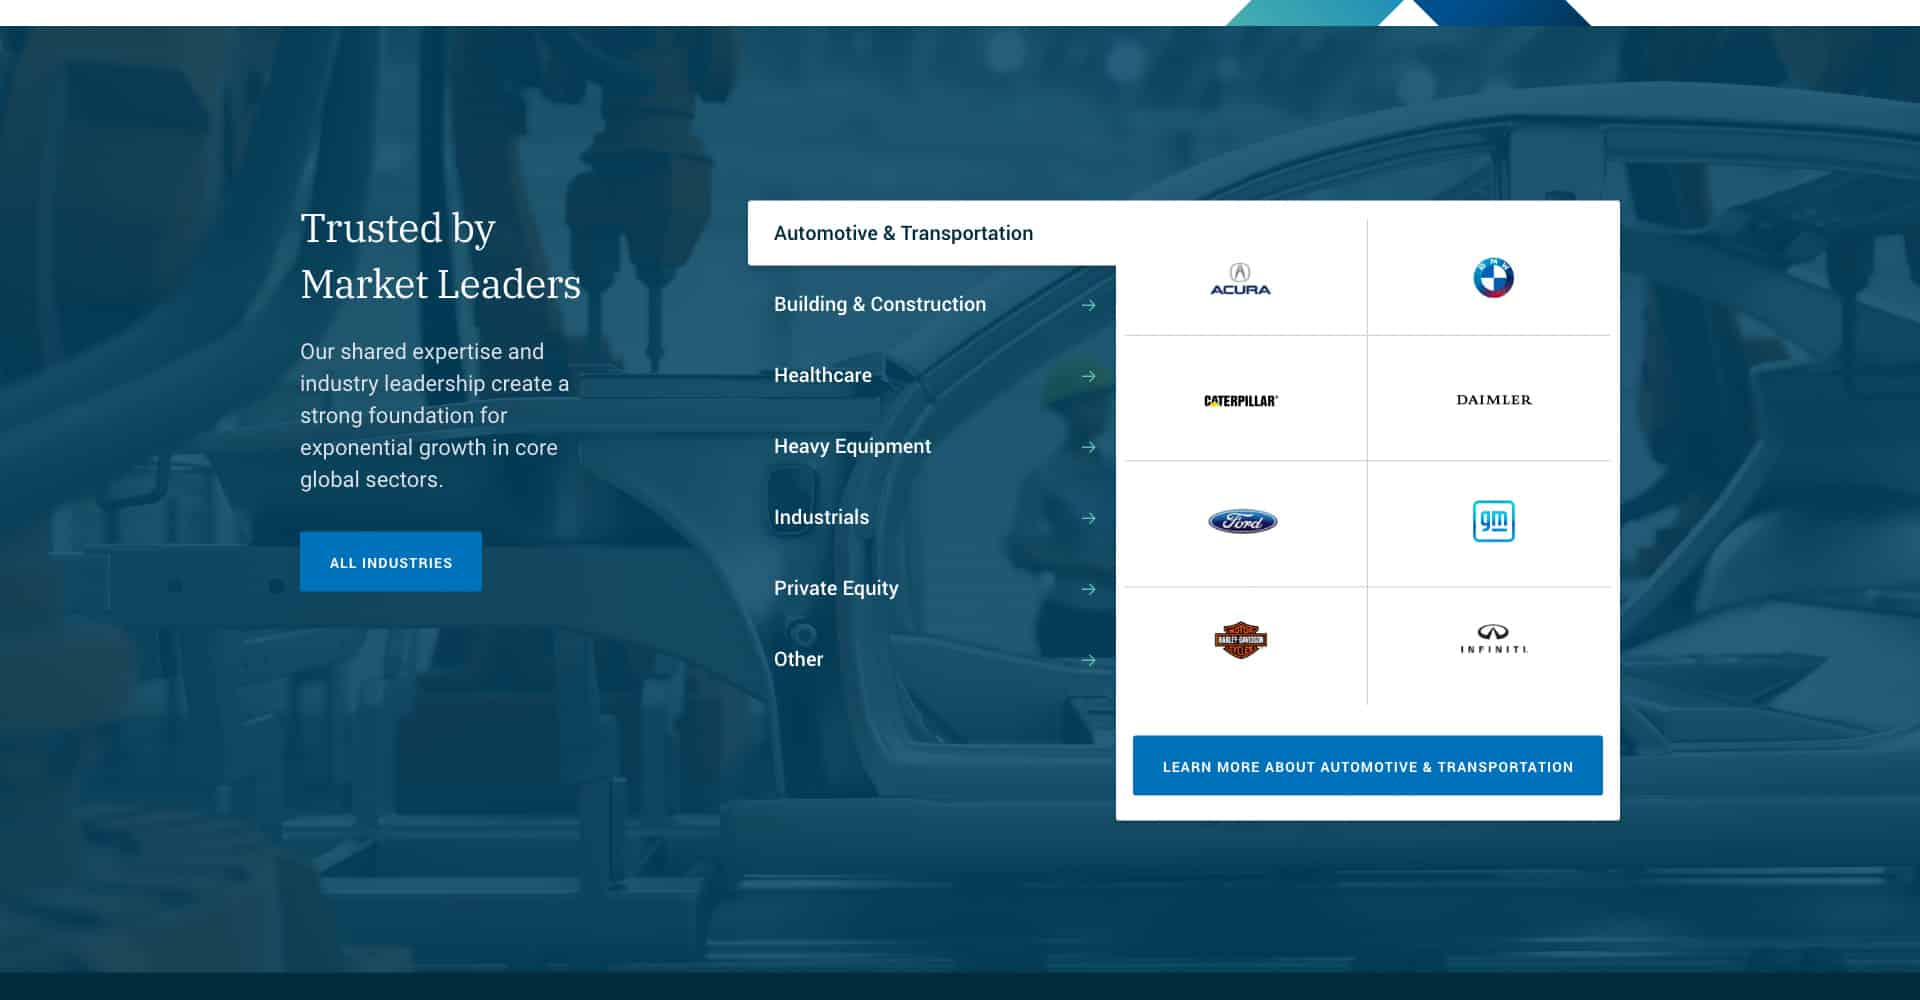Screen dimensions: 1920x1000
Task: Click the Acura logo
Action: click(x=1240, y=279)
